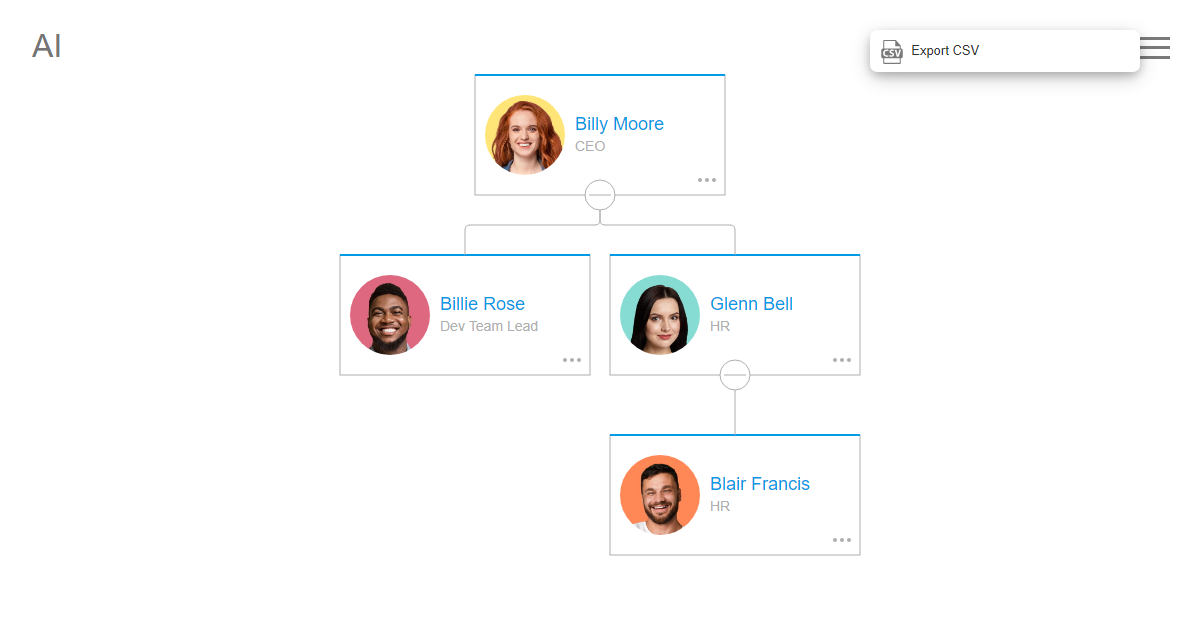Open the options menu on Billy Moore's card
The height and width of the screenshot is (630, 1200).
707,179
